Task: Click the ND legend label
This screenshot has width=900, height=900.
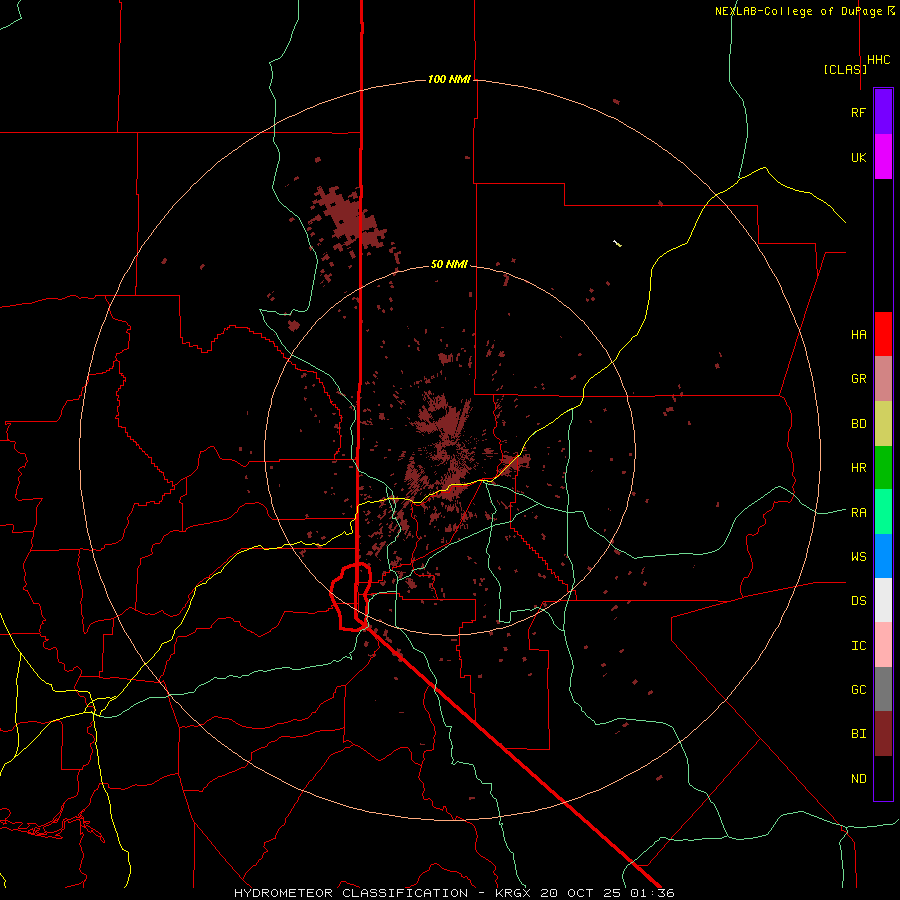Action: 858,778
